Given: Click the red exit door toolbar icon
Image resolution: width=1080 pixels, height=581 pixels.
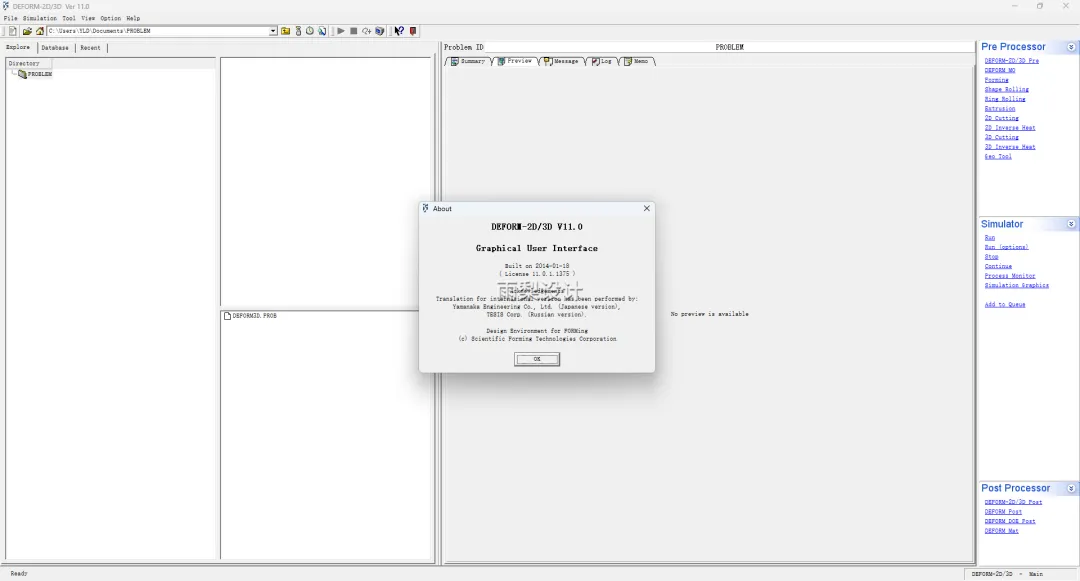Looking at the screenshot, I should point(413,31).
